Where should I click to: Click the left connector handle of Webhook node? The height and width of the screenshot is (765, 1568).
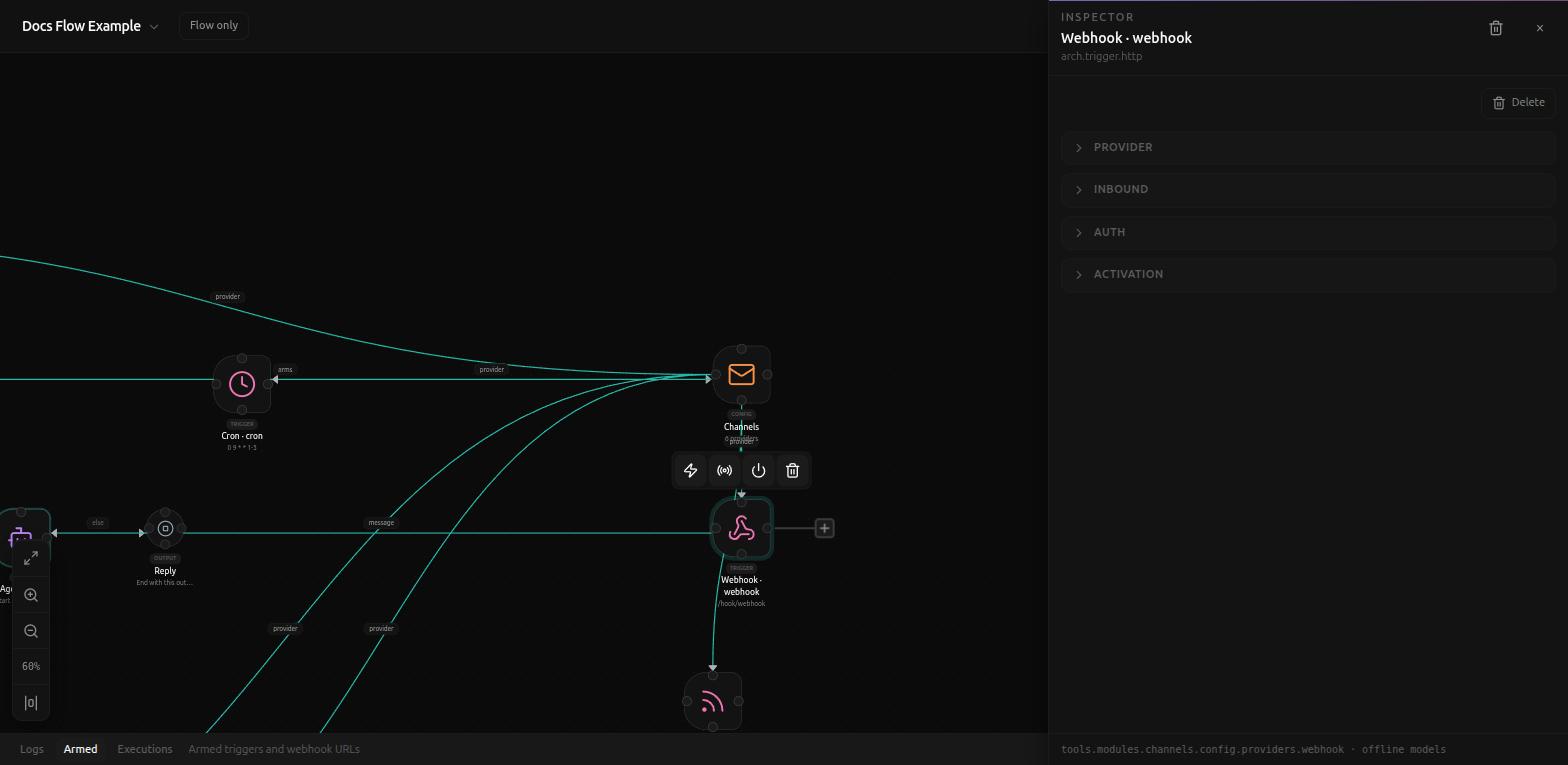click(716, 528)
